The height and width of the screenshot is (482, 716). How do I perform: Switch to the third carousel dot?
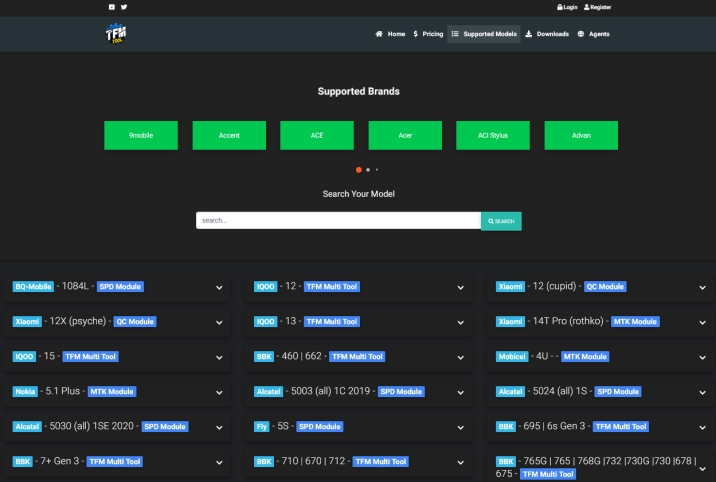coord(377,170)
